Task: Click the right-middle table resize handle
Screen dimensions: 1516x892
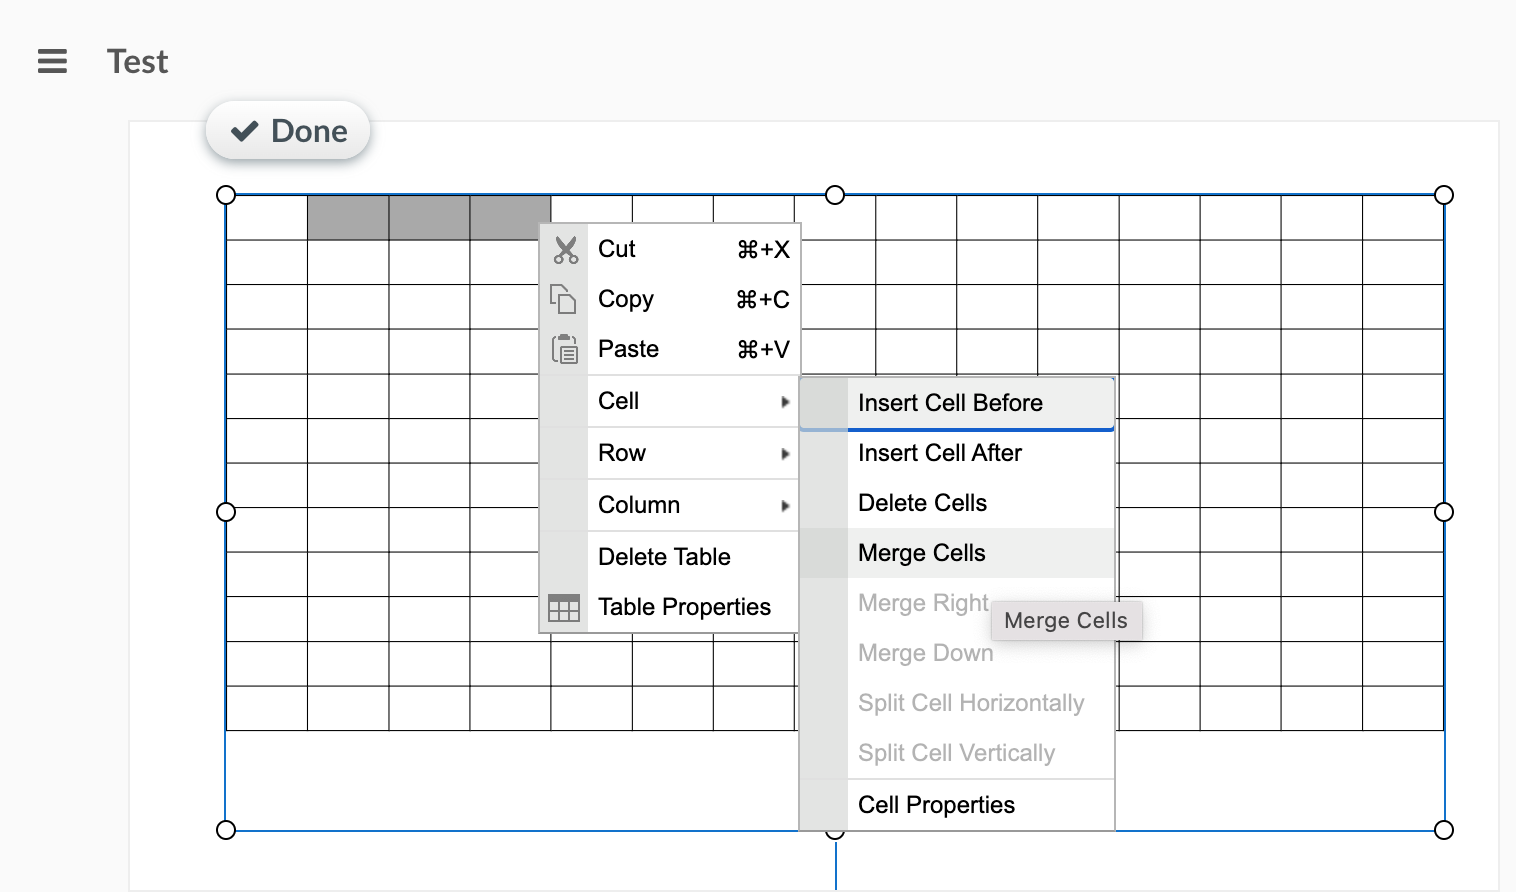Action: click(x=1444, y=512)
